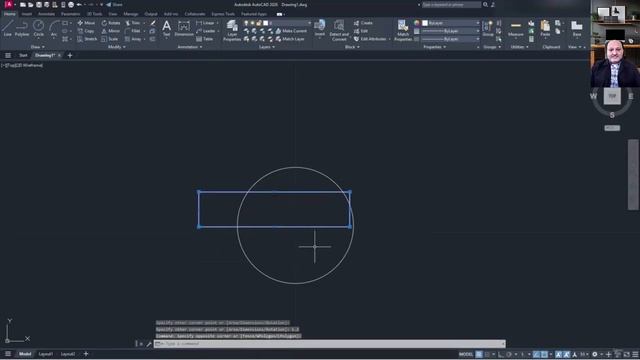Viewport: 640px width, 360px height.
Task: Activate the Stretch command
Action: pos(87,39)
